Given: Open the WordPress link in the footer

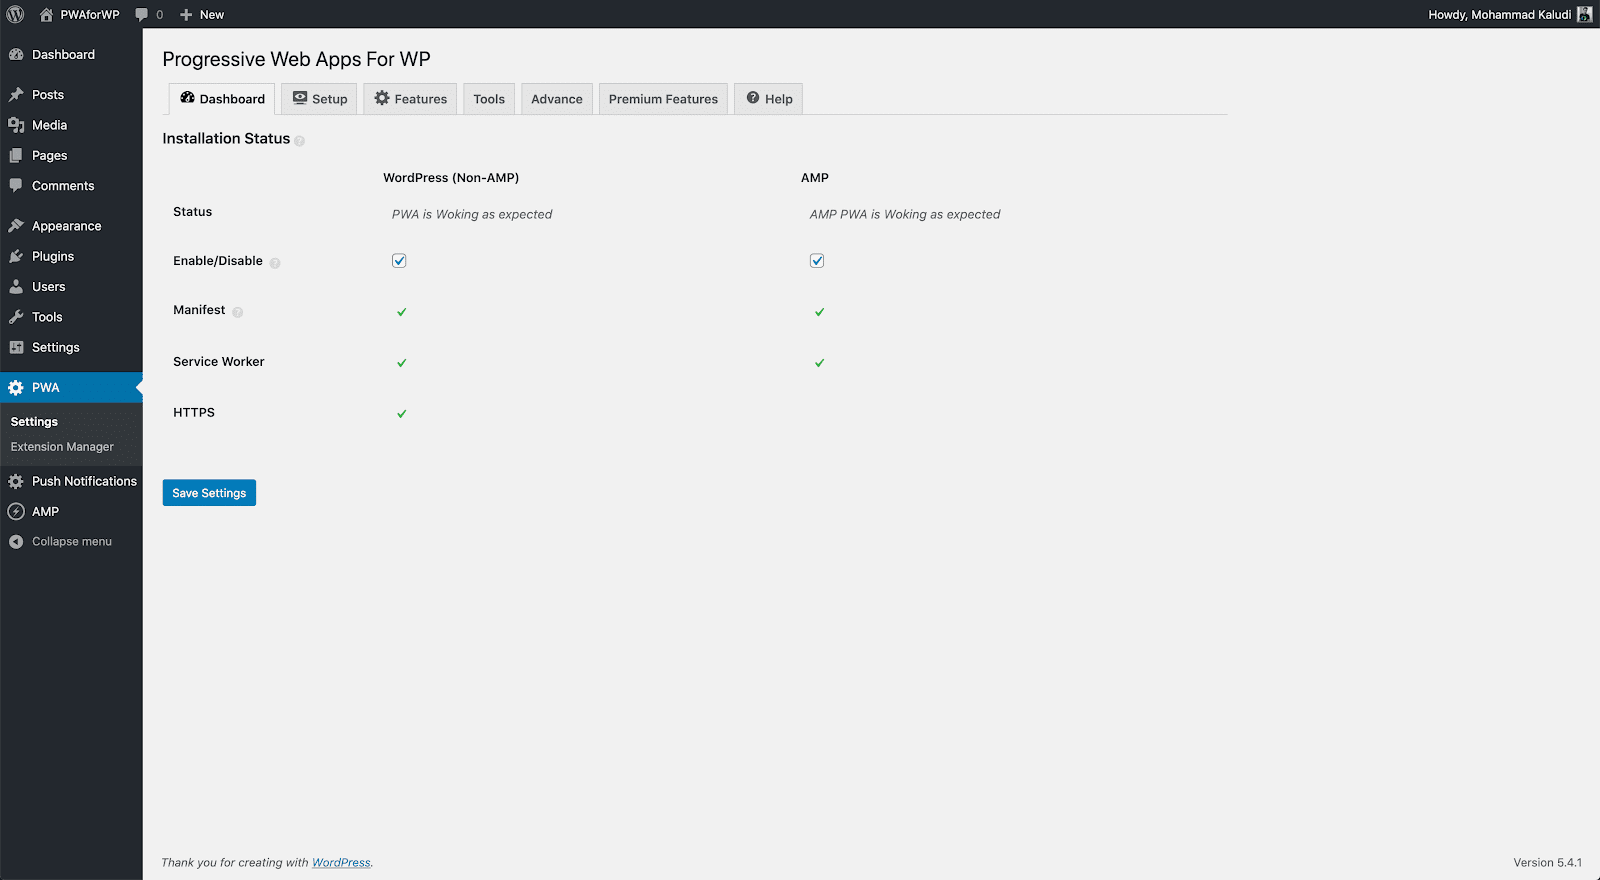Looking at the screenshot, I should [x=341, y=862].
